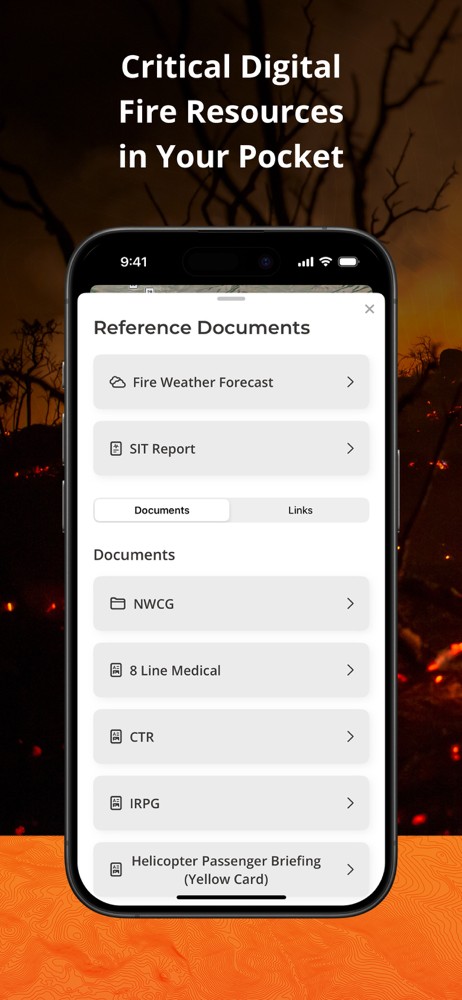Switch to the Links tab

(300, 510)
